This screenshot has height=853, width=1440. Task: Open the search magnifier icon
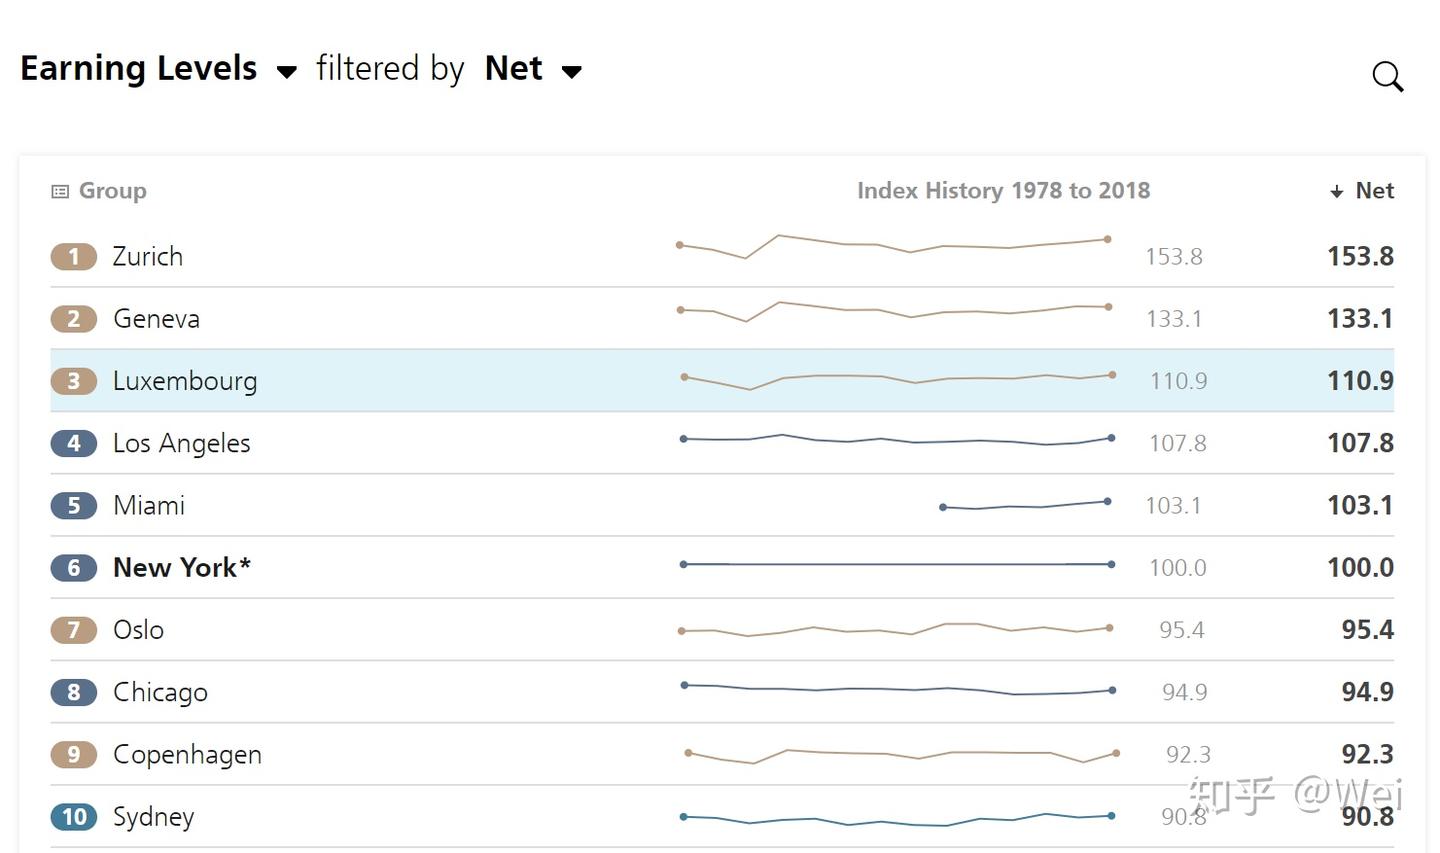point(1387,76)
